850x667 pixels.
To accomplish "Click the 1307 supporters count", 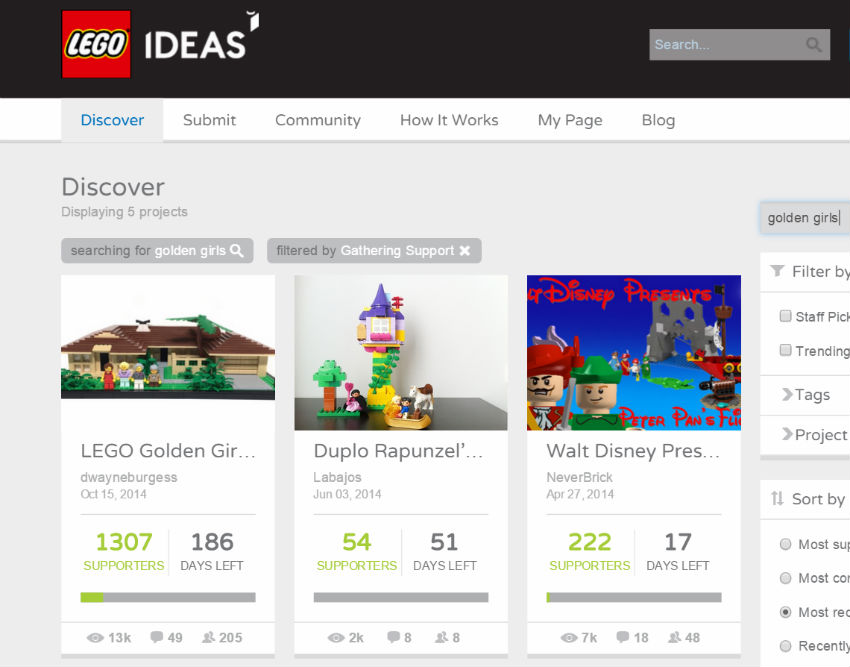I will [124, 542].
